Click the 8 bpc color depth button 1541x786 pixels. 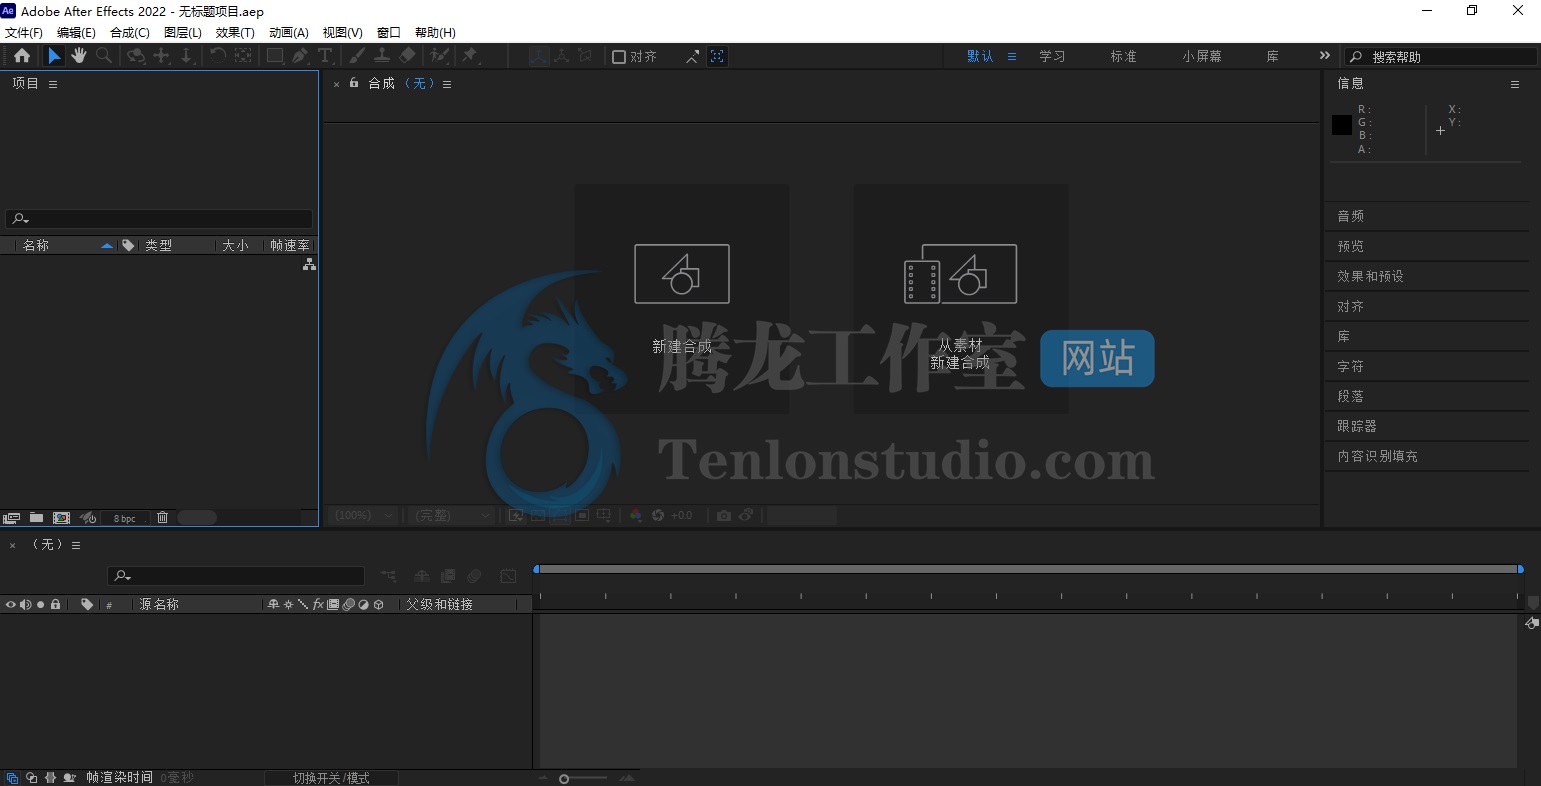pyautogui.click(x=124, y=518)
